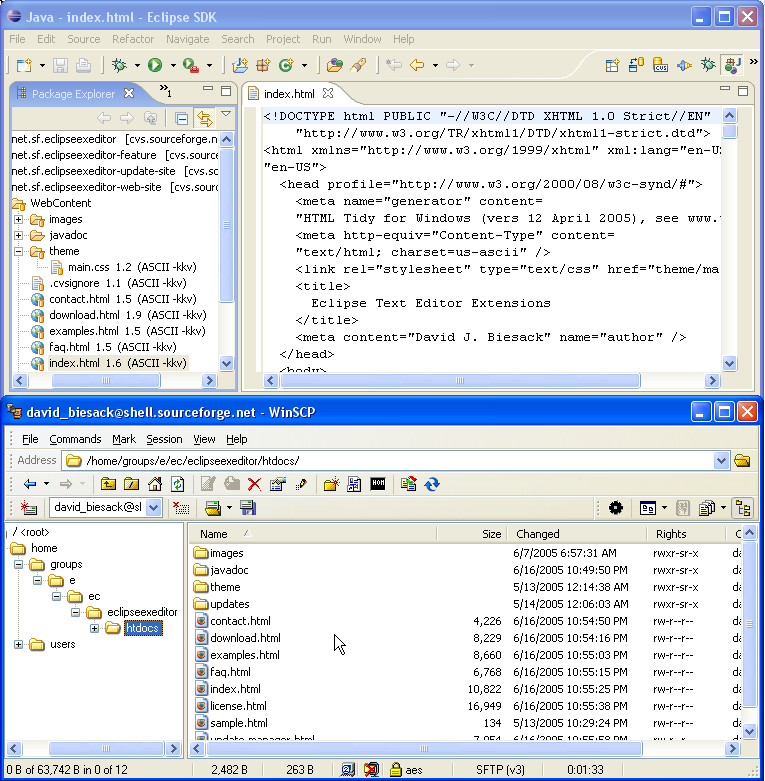The image size is (765, 781).
Task: Switch to the index.html editor tab
Action: tap(289, 94)
